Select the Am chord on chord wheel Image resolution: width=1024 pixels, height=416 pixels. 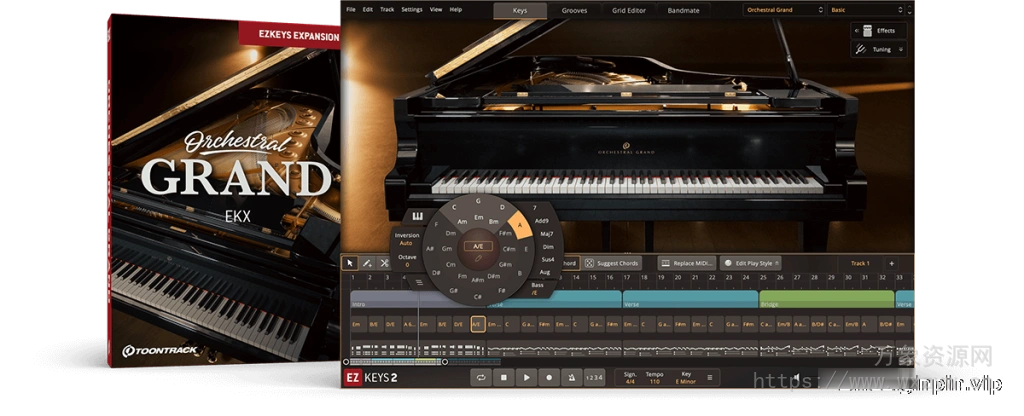462,222
